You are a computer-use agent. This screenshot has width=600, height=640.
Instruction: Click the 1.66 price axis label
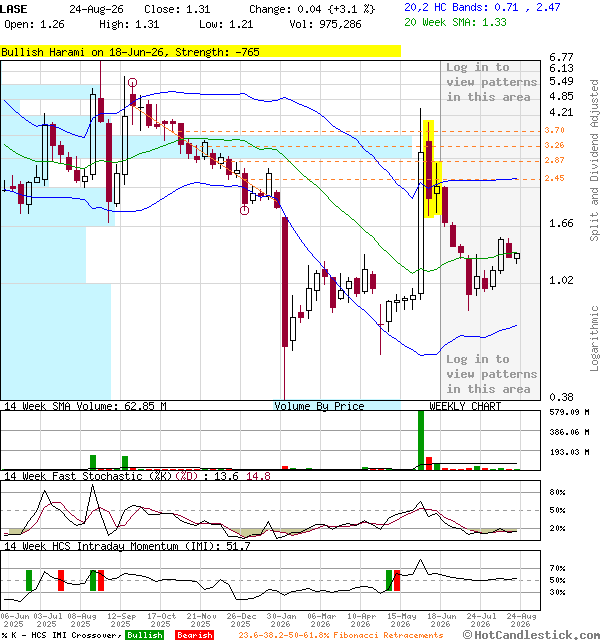tap(561, 223)
